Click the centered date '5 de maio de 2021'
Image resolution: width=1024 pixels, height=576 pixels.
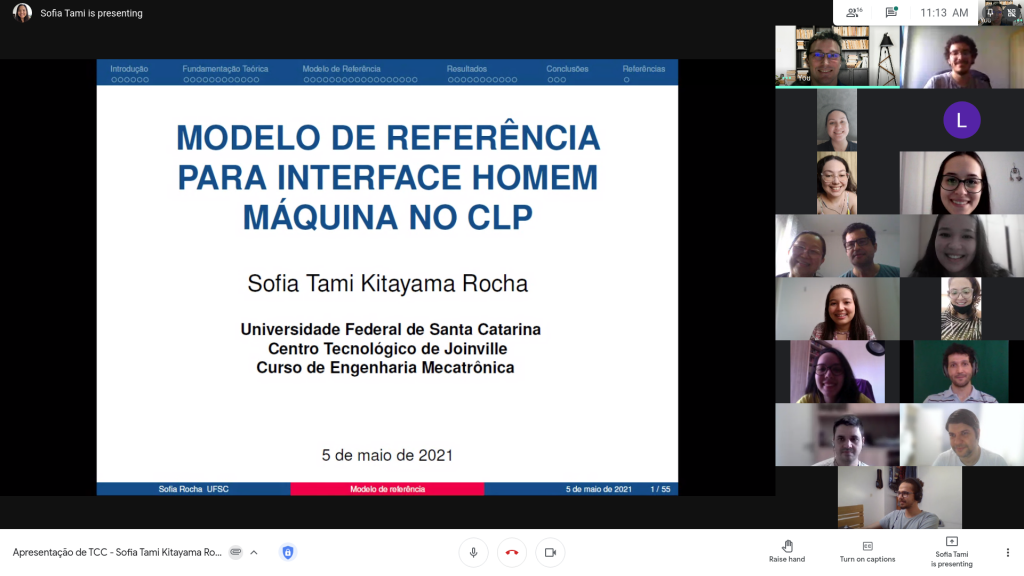coord(387,455)
